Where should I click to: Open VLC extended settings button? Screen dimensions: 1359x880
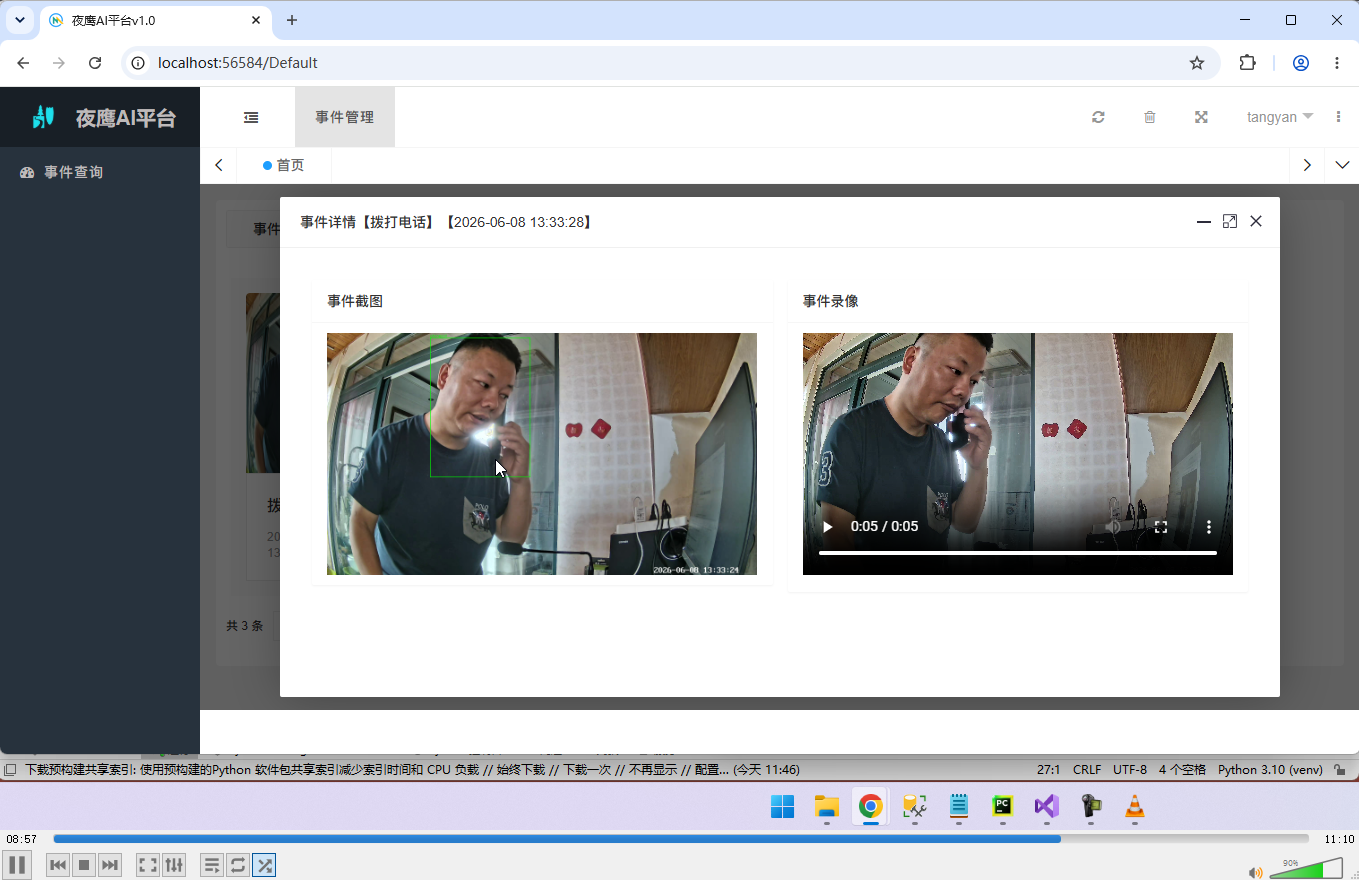[174, 864]
